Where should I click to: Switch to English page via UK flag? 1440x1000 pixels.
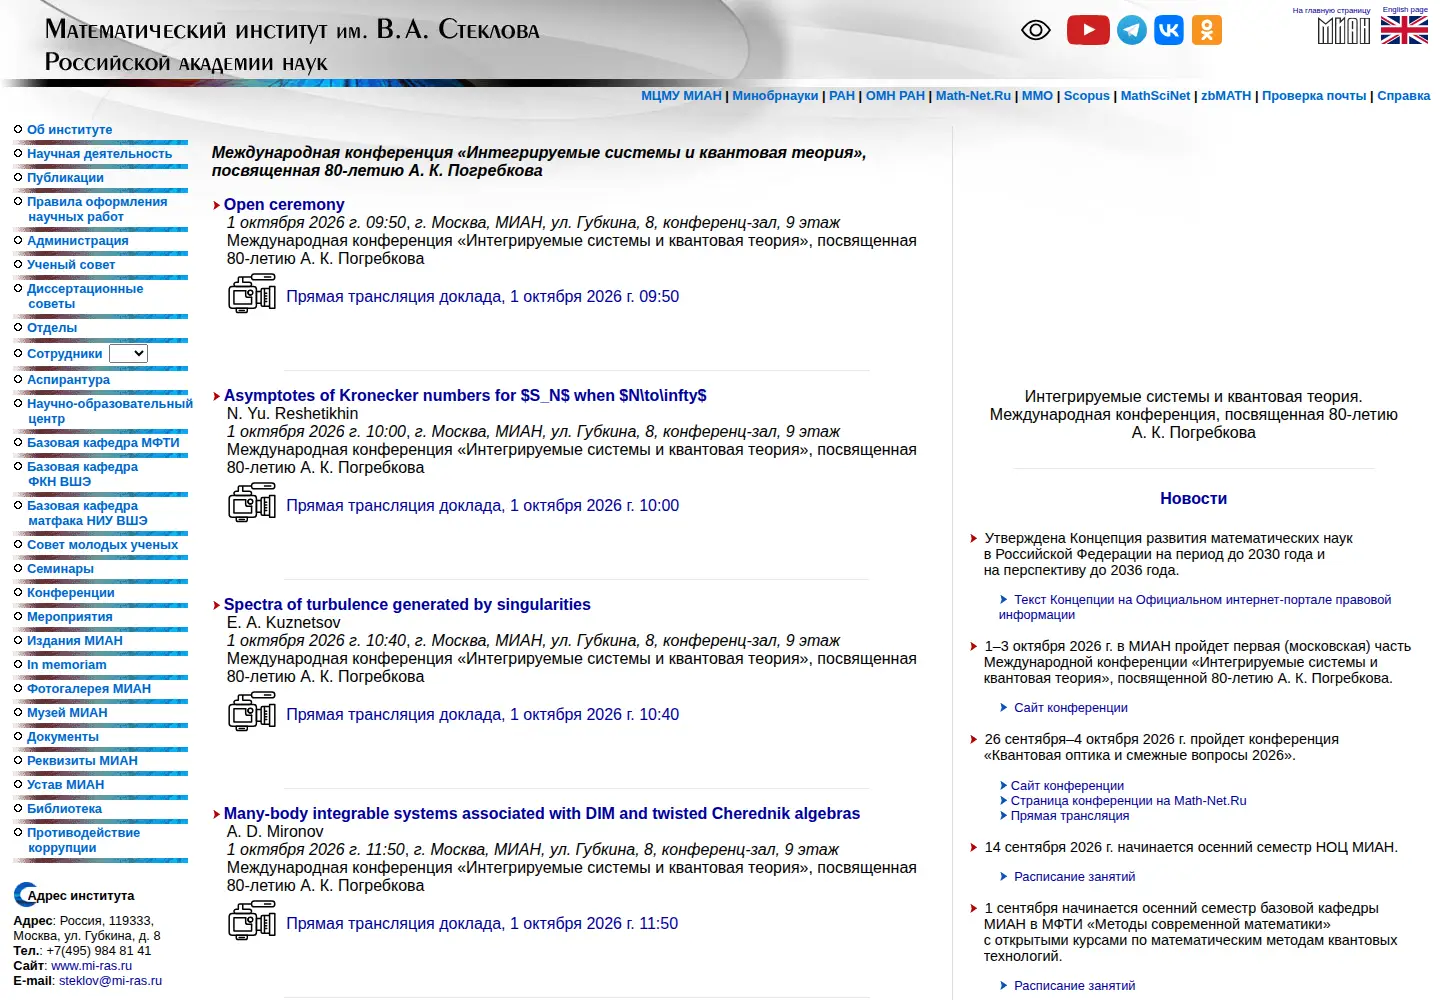coord(1404,31)
